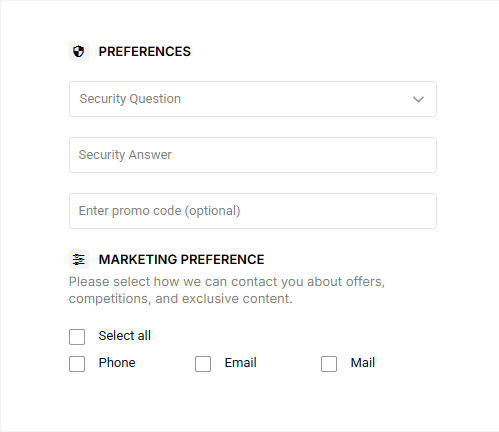Click into the promo code field

(x=253, y=211)
